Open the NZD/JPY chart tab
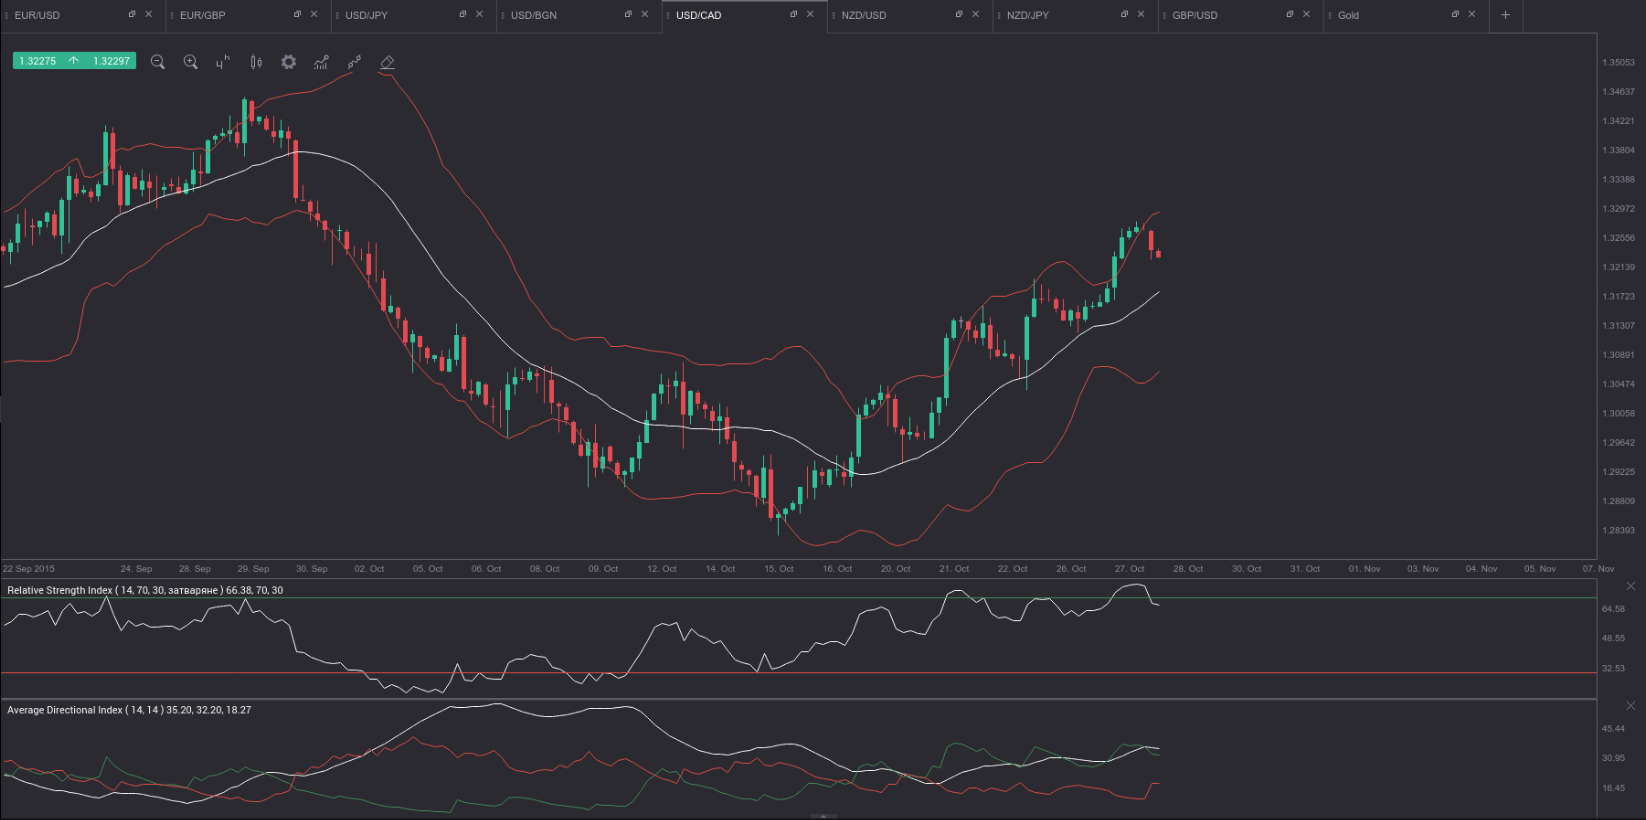Screen dimensions: 1646x820 (1028, 15)
